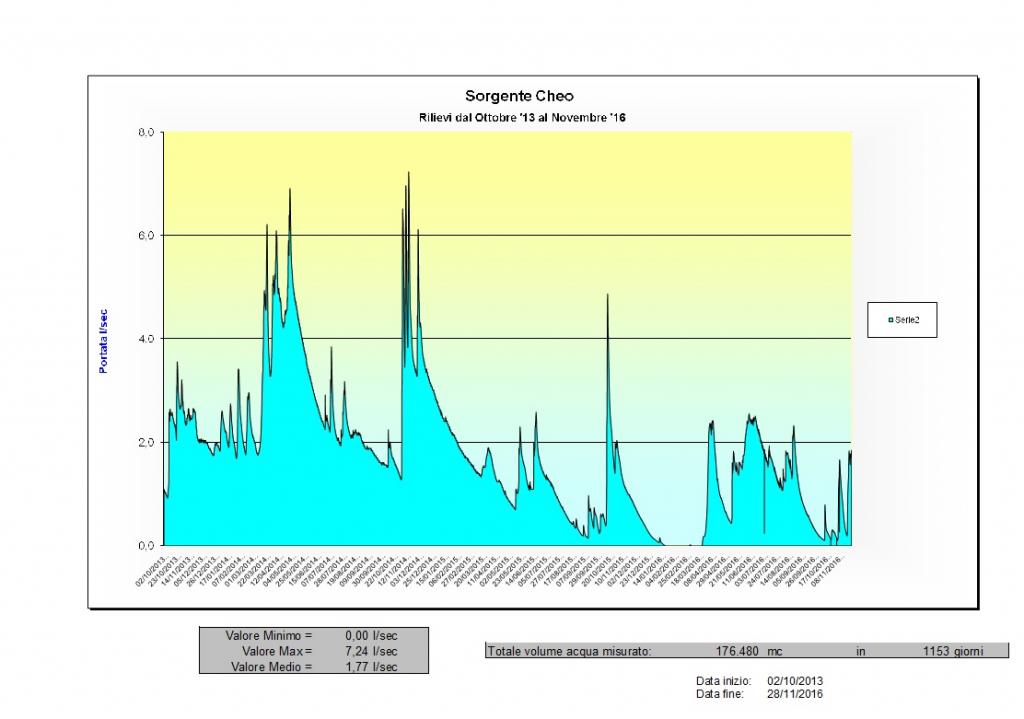The image size is (1024, 719).
Task: Click the 2.0 y-axis tick label
Action: pyautogui.click(x=145, y=442)
